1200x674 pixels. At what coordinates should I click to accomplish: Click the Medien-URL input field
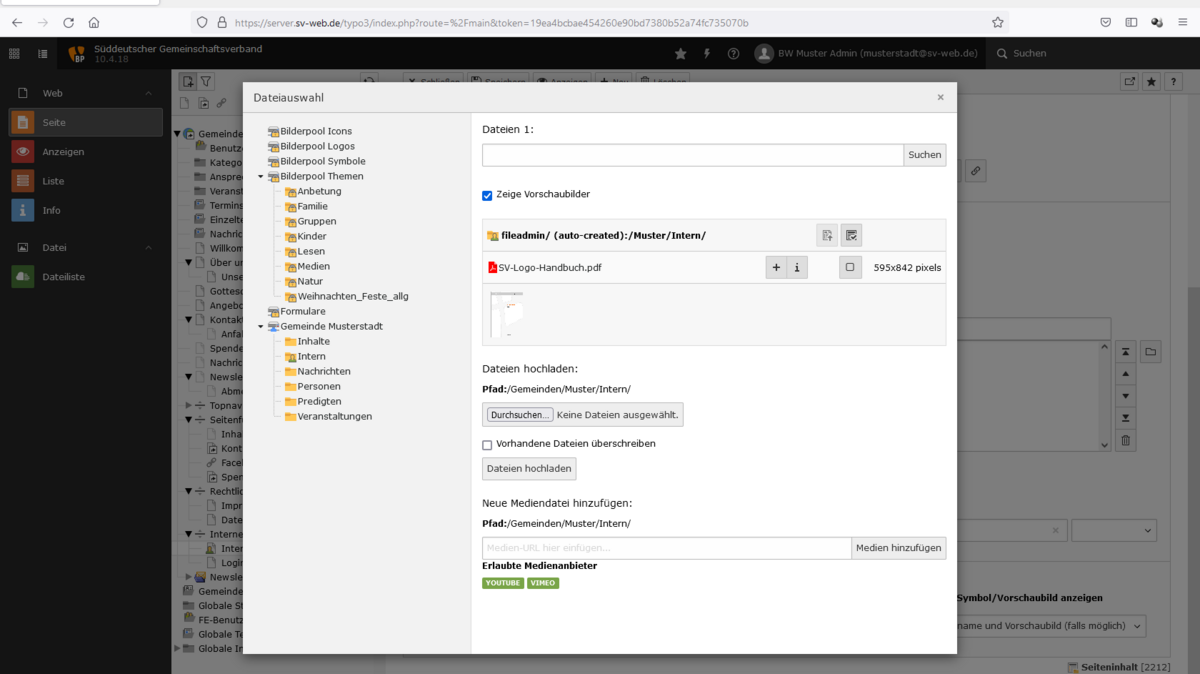[x=666, y=548]
